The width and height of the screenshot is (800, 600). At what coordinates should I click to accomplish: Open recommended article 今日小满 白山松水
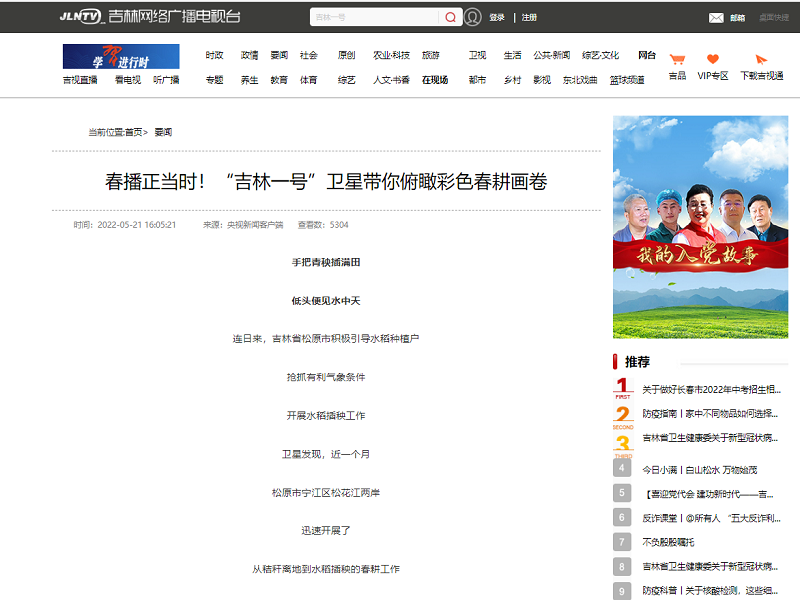click(x=699, y=469)
